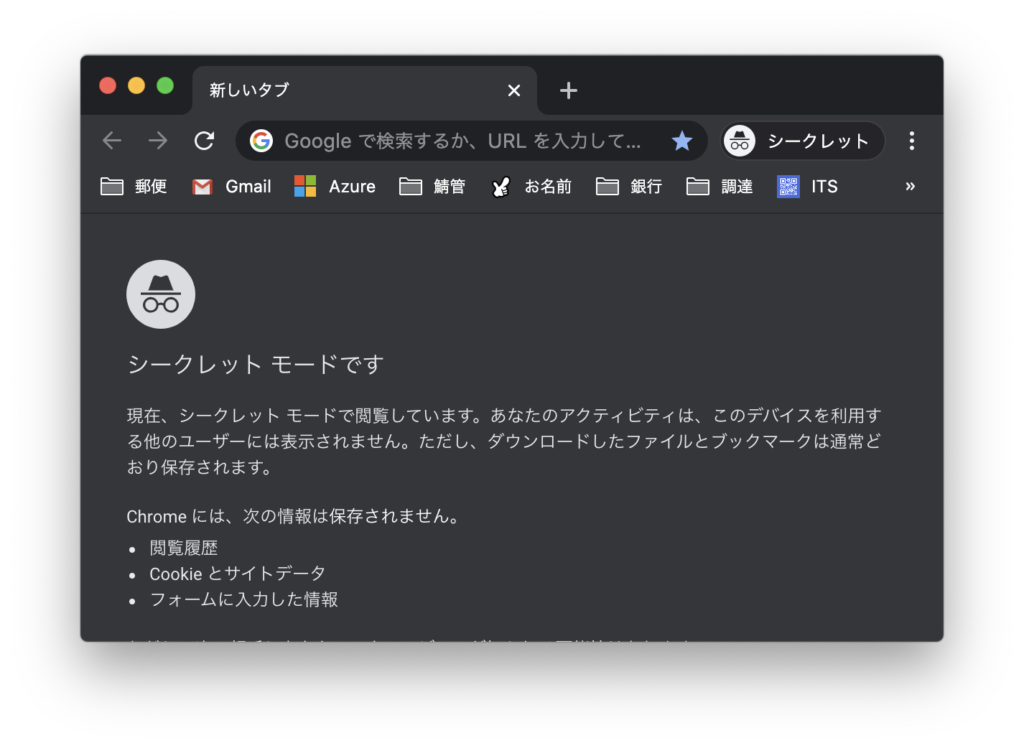
Task: Expand the 郵便 bookmark folder
Action: pyautogui.click(x=134, y=186)
